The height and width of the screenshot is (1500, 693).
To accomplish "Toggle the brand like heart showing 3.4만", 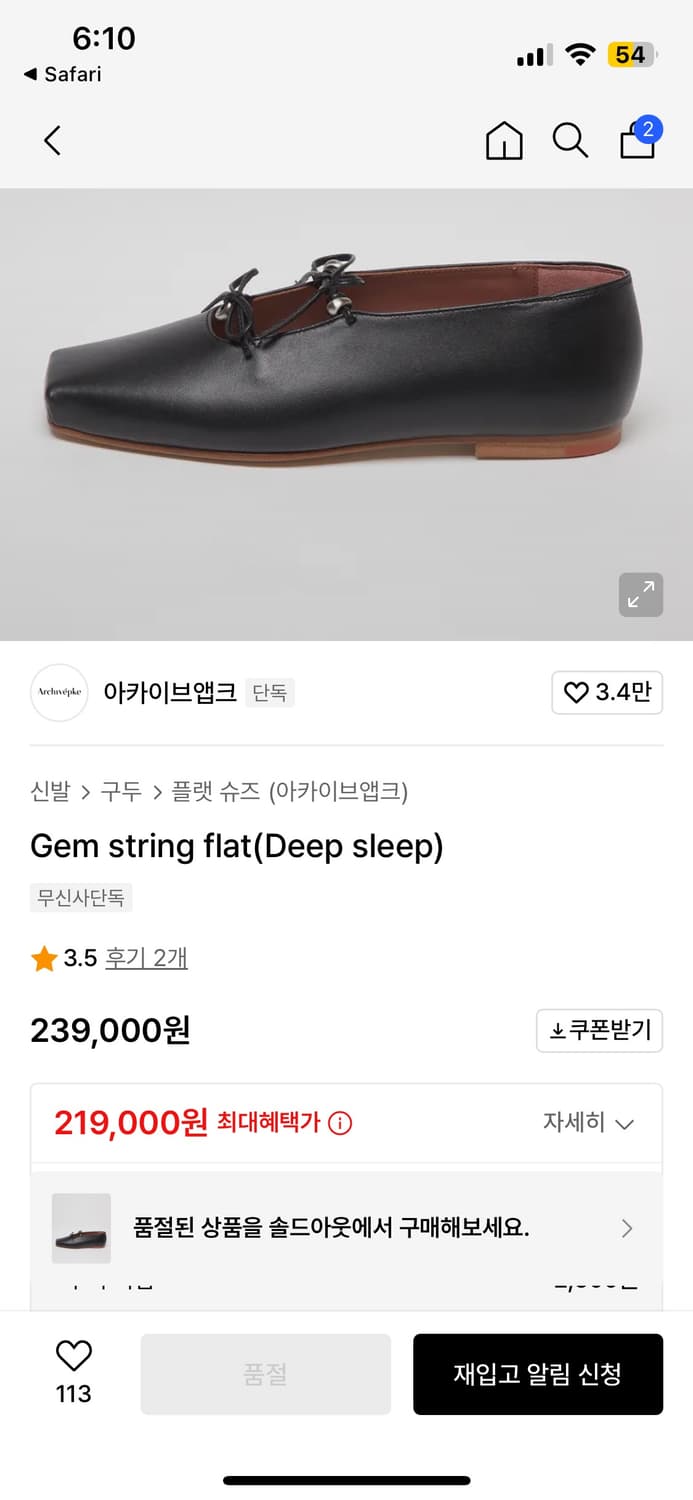I will click(606, 693).
